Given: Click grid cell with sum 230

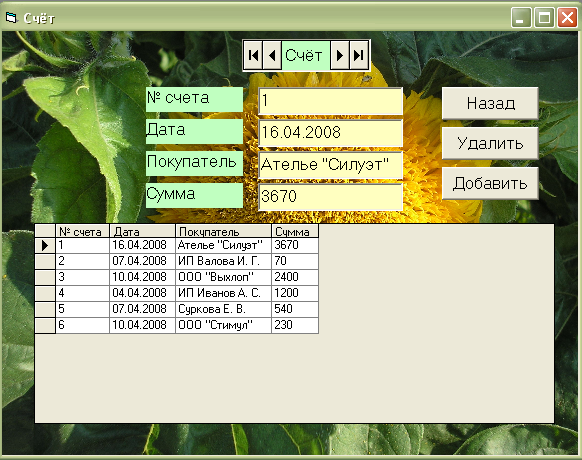Looking at the screenshot, I should pos(295,325).
